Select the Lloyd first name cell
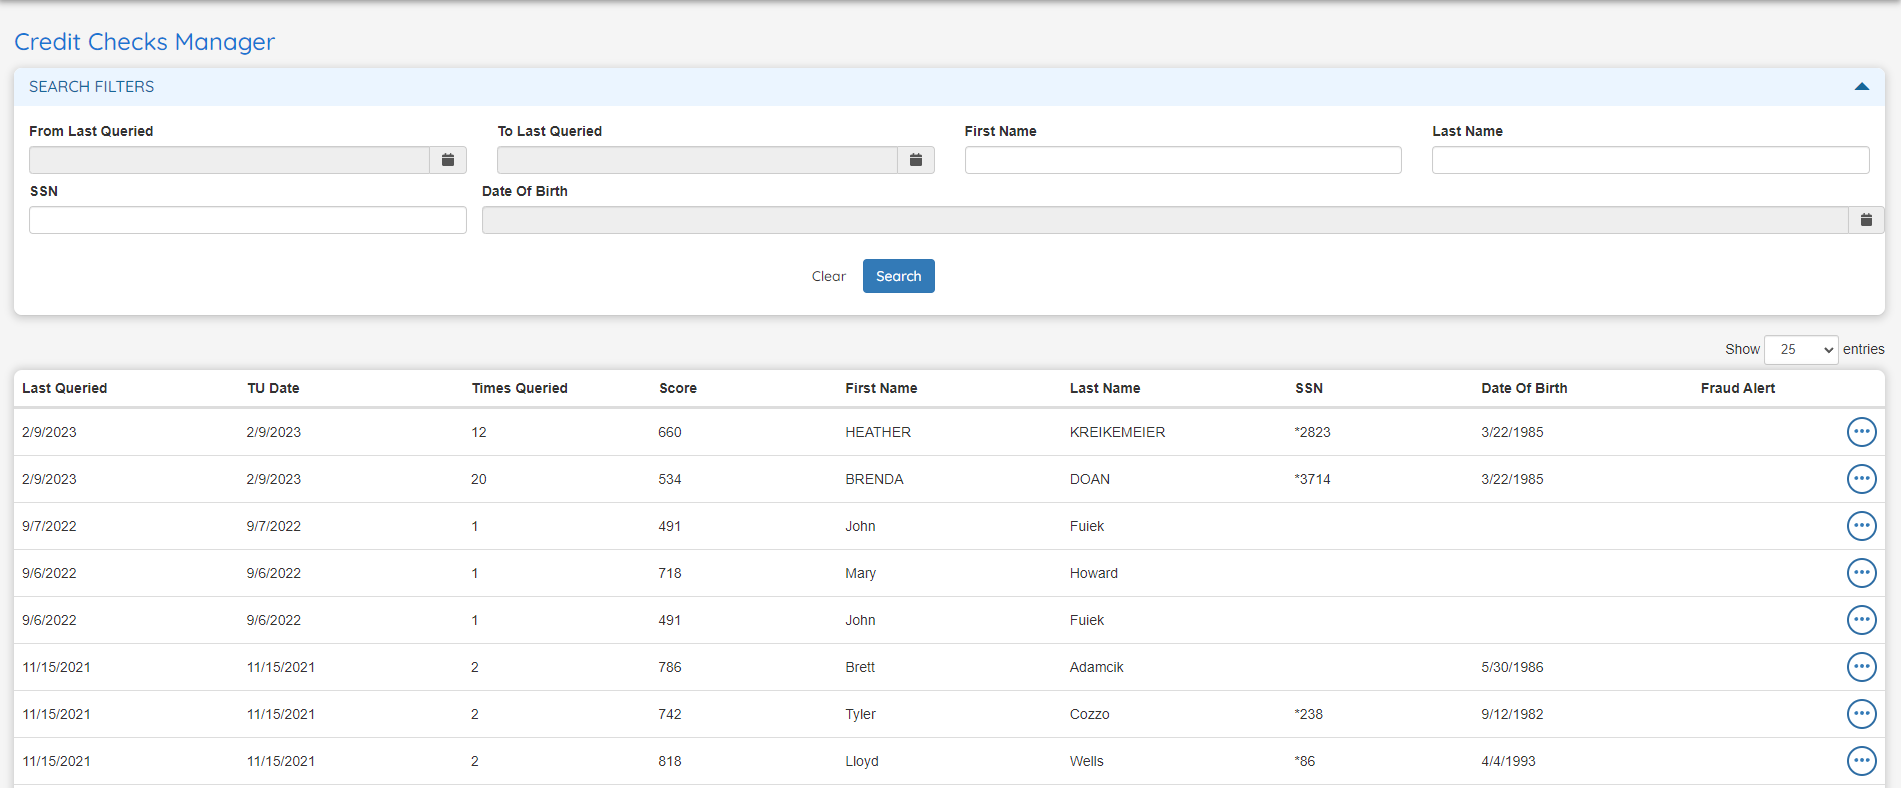This screenshot has height=788, width=1901. click(x=862, y=761)
